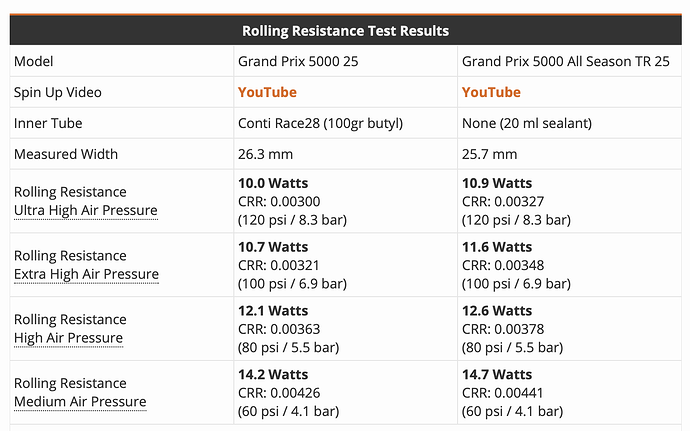
Task: Click the Medium Air Pressure label
Action: pos(80,402)
